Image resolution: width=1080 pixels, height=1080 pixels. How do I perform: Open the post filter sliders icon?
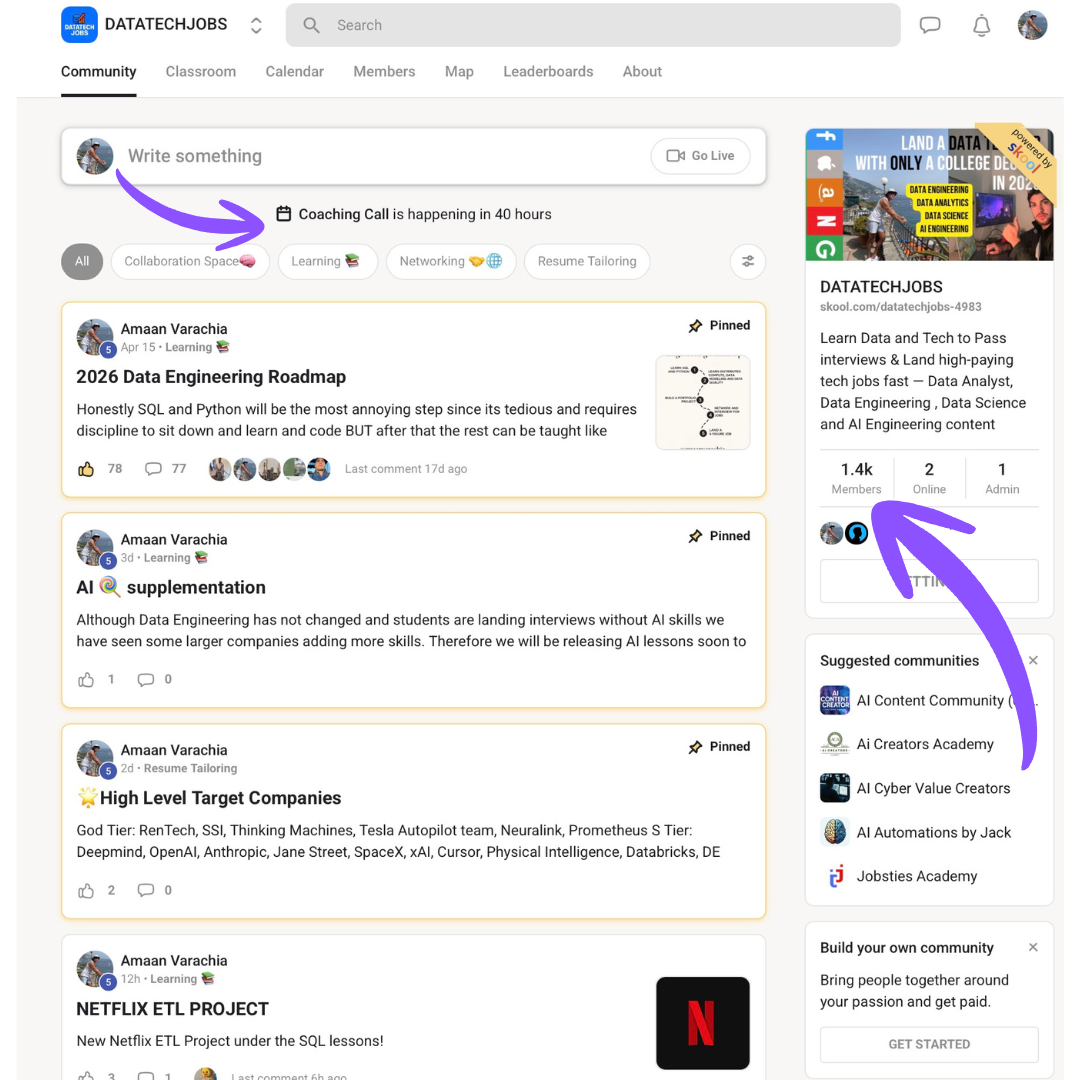click(x=748, y=262)
